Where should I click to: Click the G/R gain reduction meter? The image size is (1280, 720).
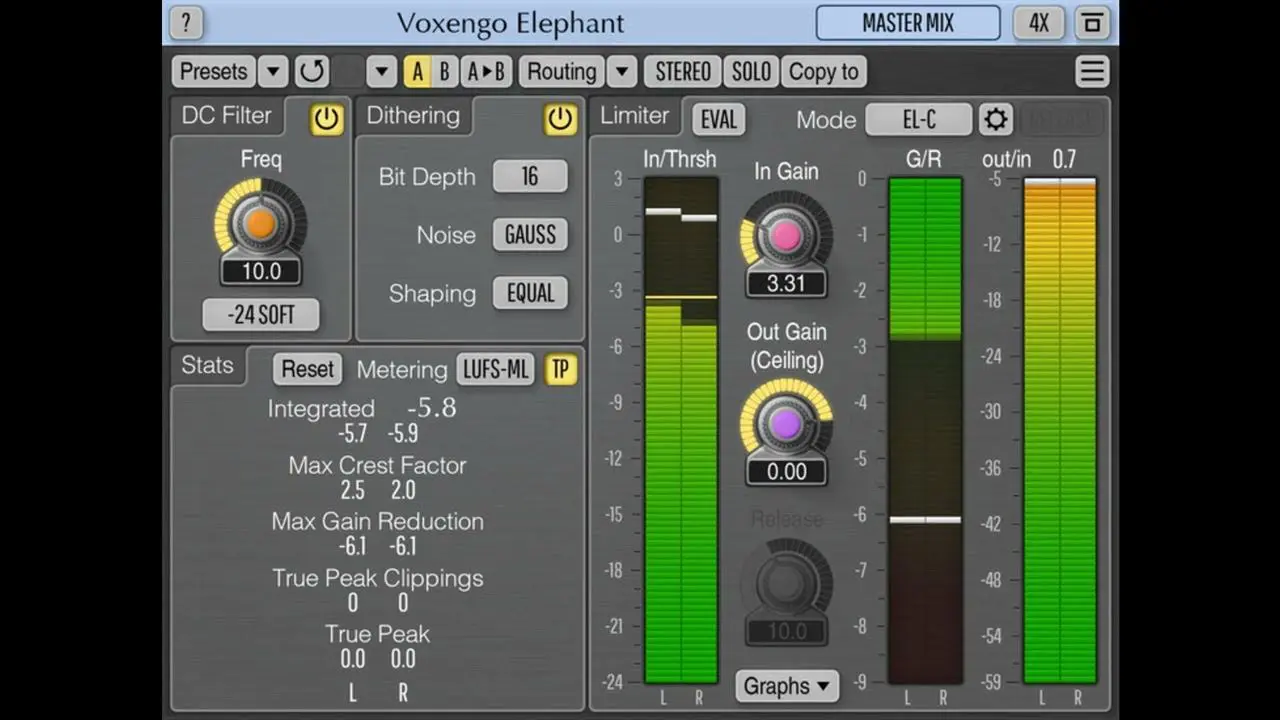[925, 431]
